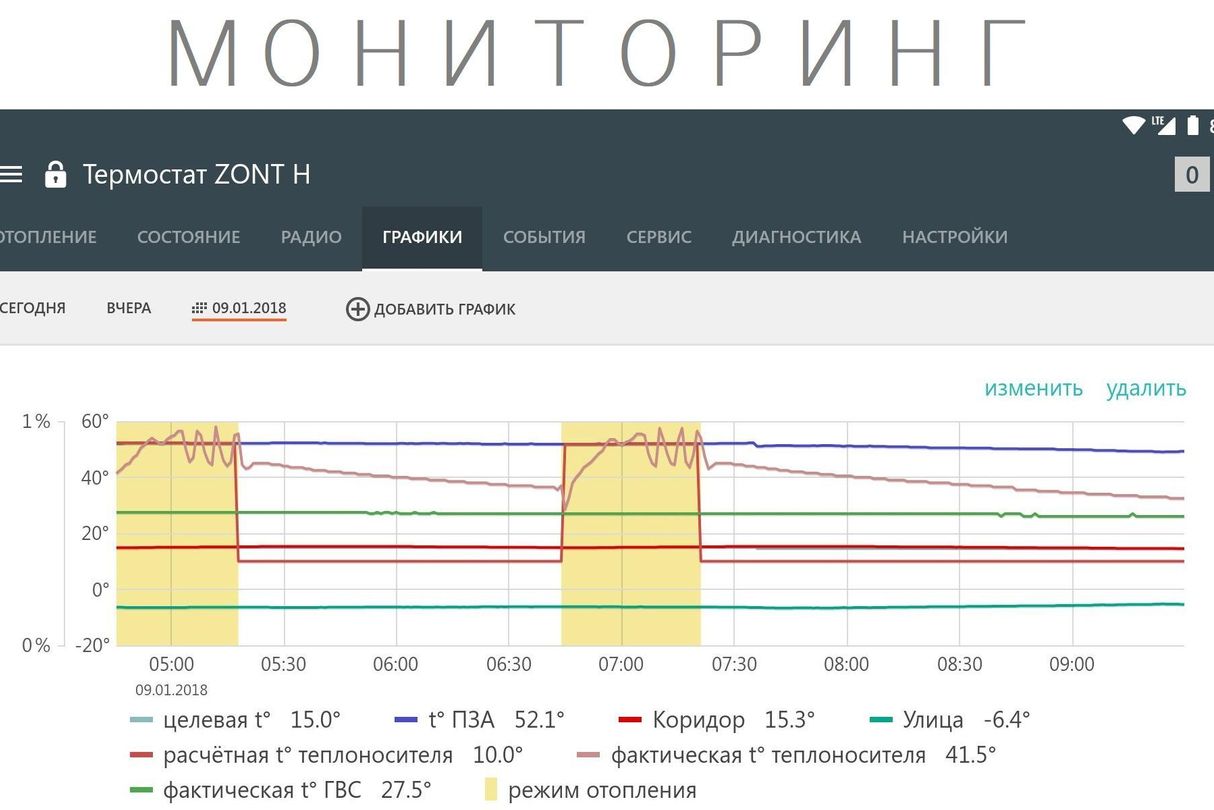
Task: Click the 60° temperature axis label
Action: (x=95, y=421)
